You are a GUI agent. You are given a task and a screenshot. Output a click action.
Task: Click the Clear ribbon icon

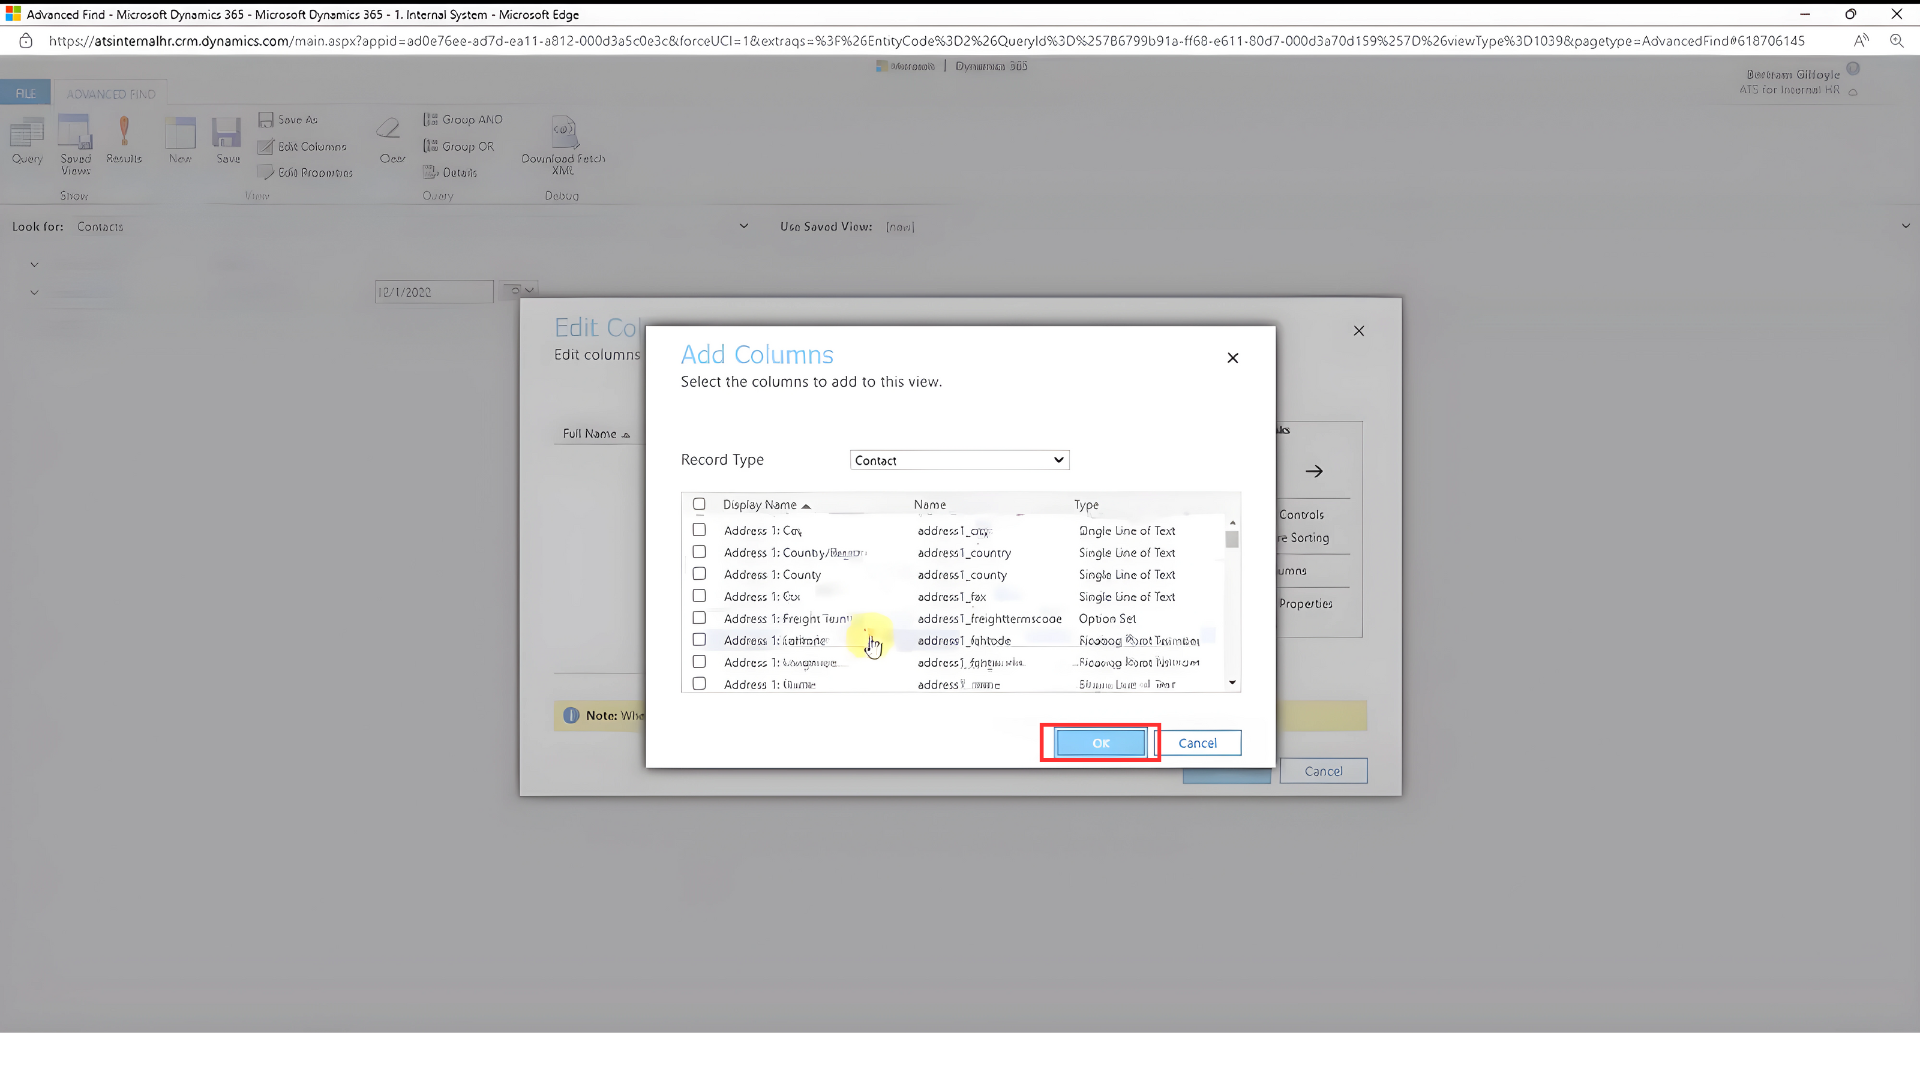pos(391,141)
